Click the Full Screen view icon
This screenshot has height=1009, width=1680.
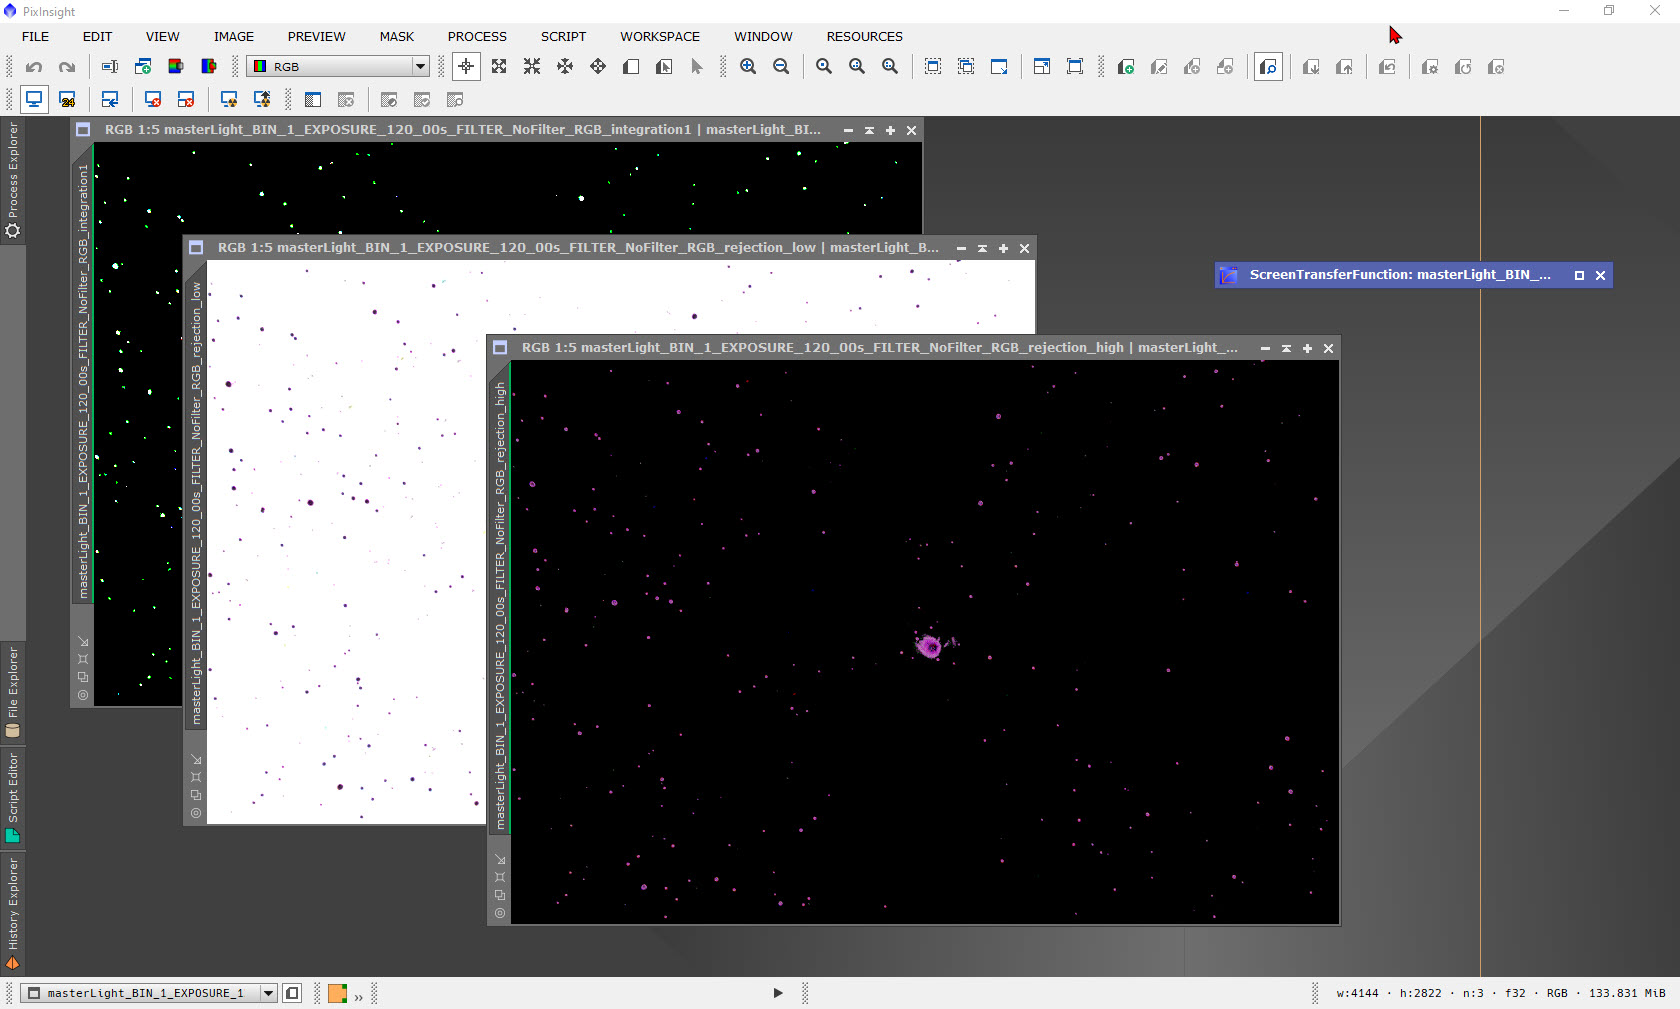[x=1075, y=67]
